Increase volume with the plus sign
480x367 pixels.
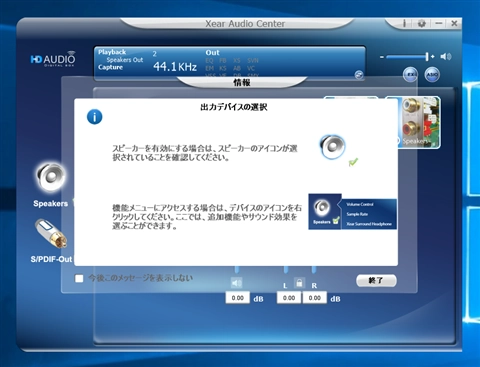(x=433, y=57)
